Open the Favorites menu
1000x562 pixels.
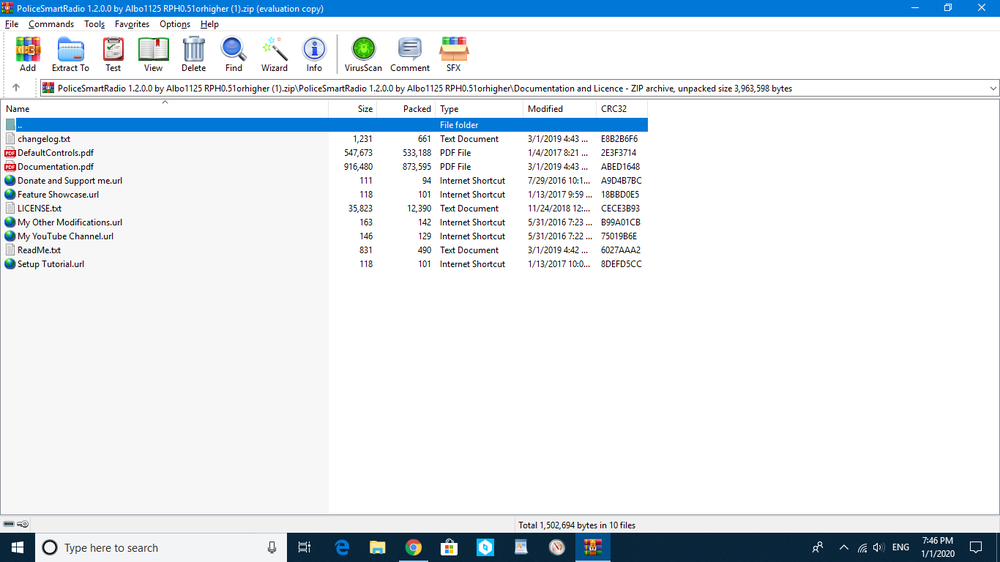point(132,24)
